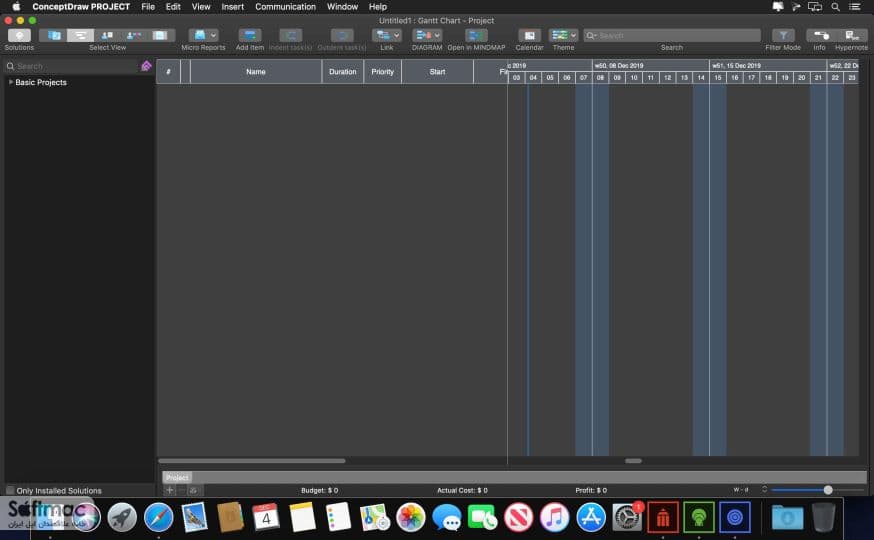This screenshot has width=874, height=540.
Task: Open the Calendar toolbar icon
Action: click(530, 35)
